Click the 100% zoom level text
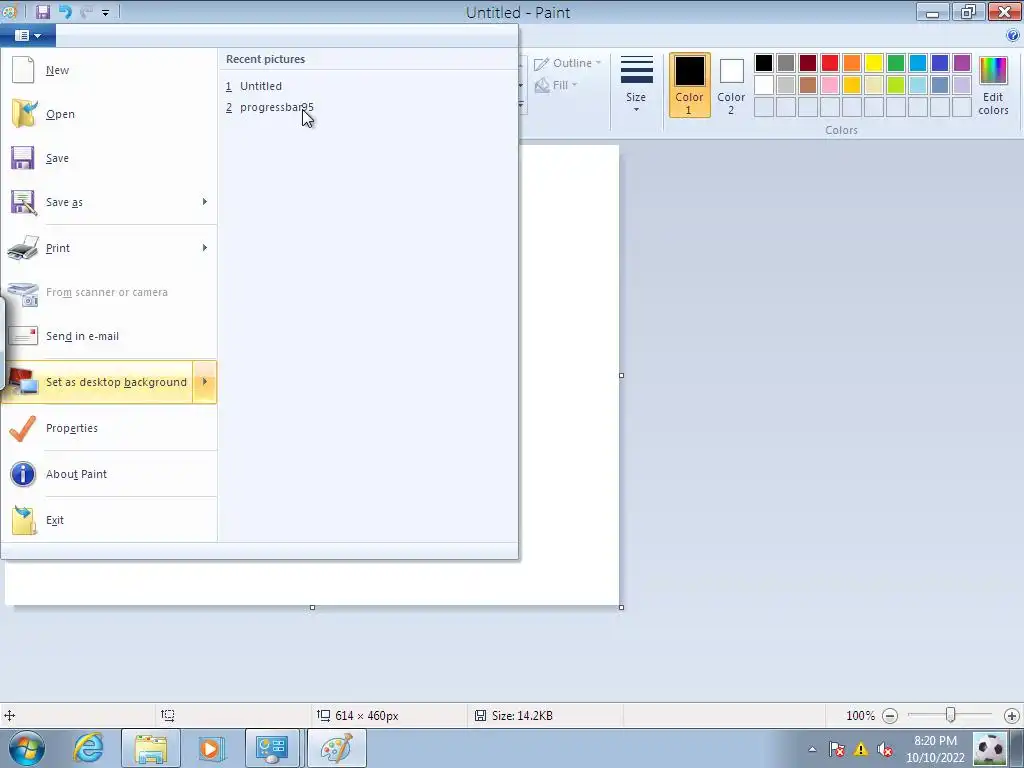Viewport: 1024px width, 768px height. click(860, 716)
